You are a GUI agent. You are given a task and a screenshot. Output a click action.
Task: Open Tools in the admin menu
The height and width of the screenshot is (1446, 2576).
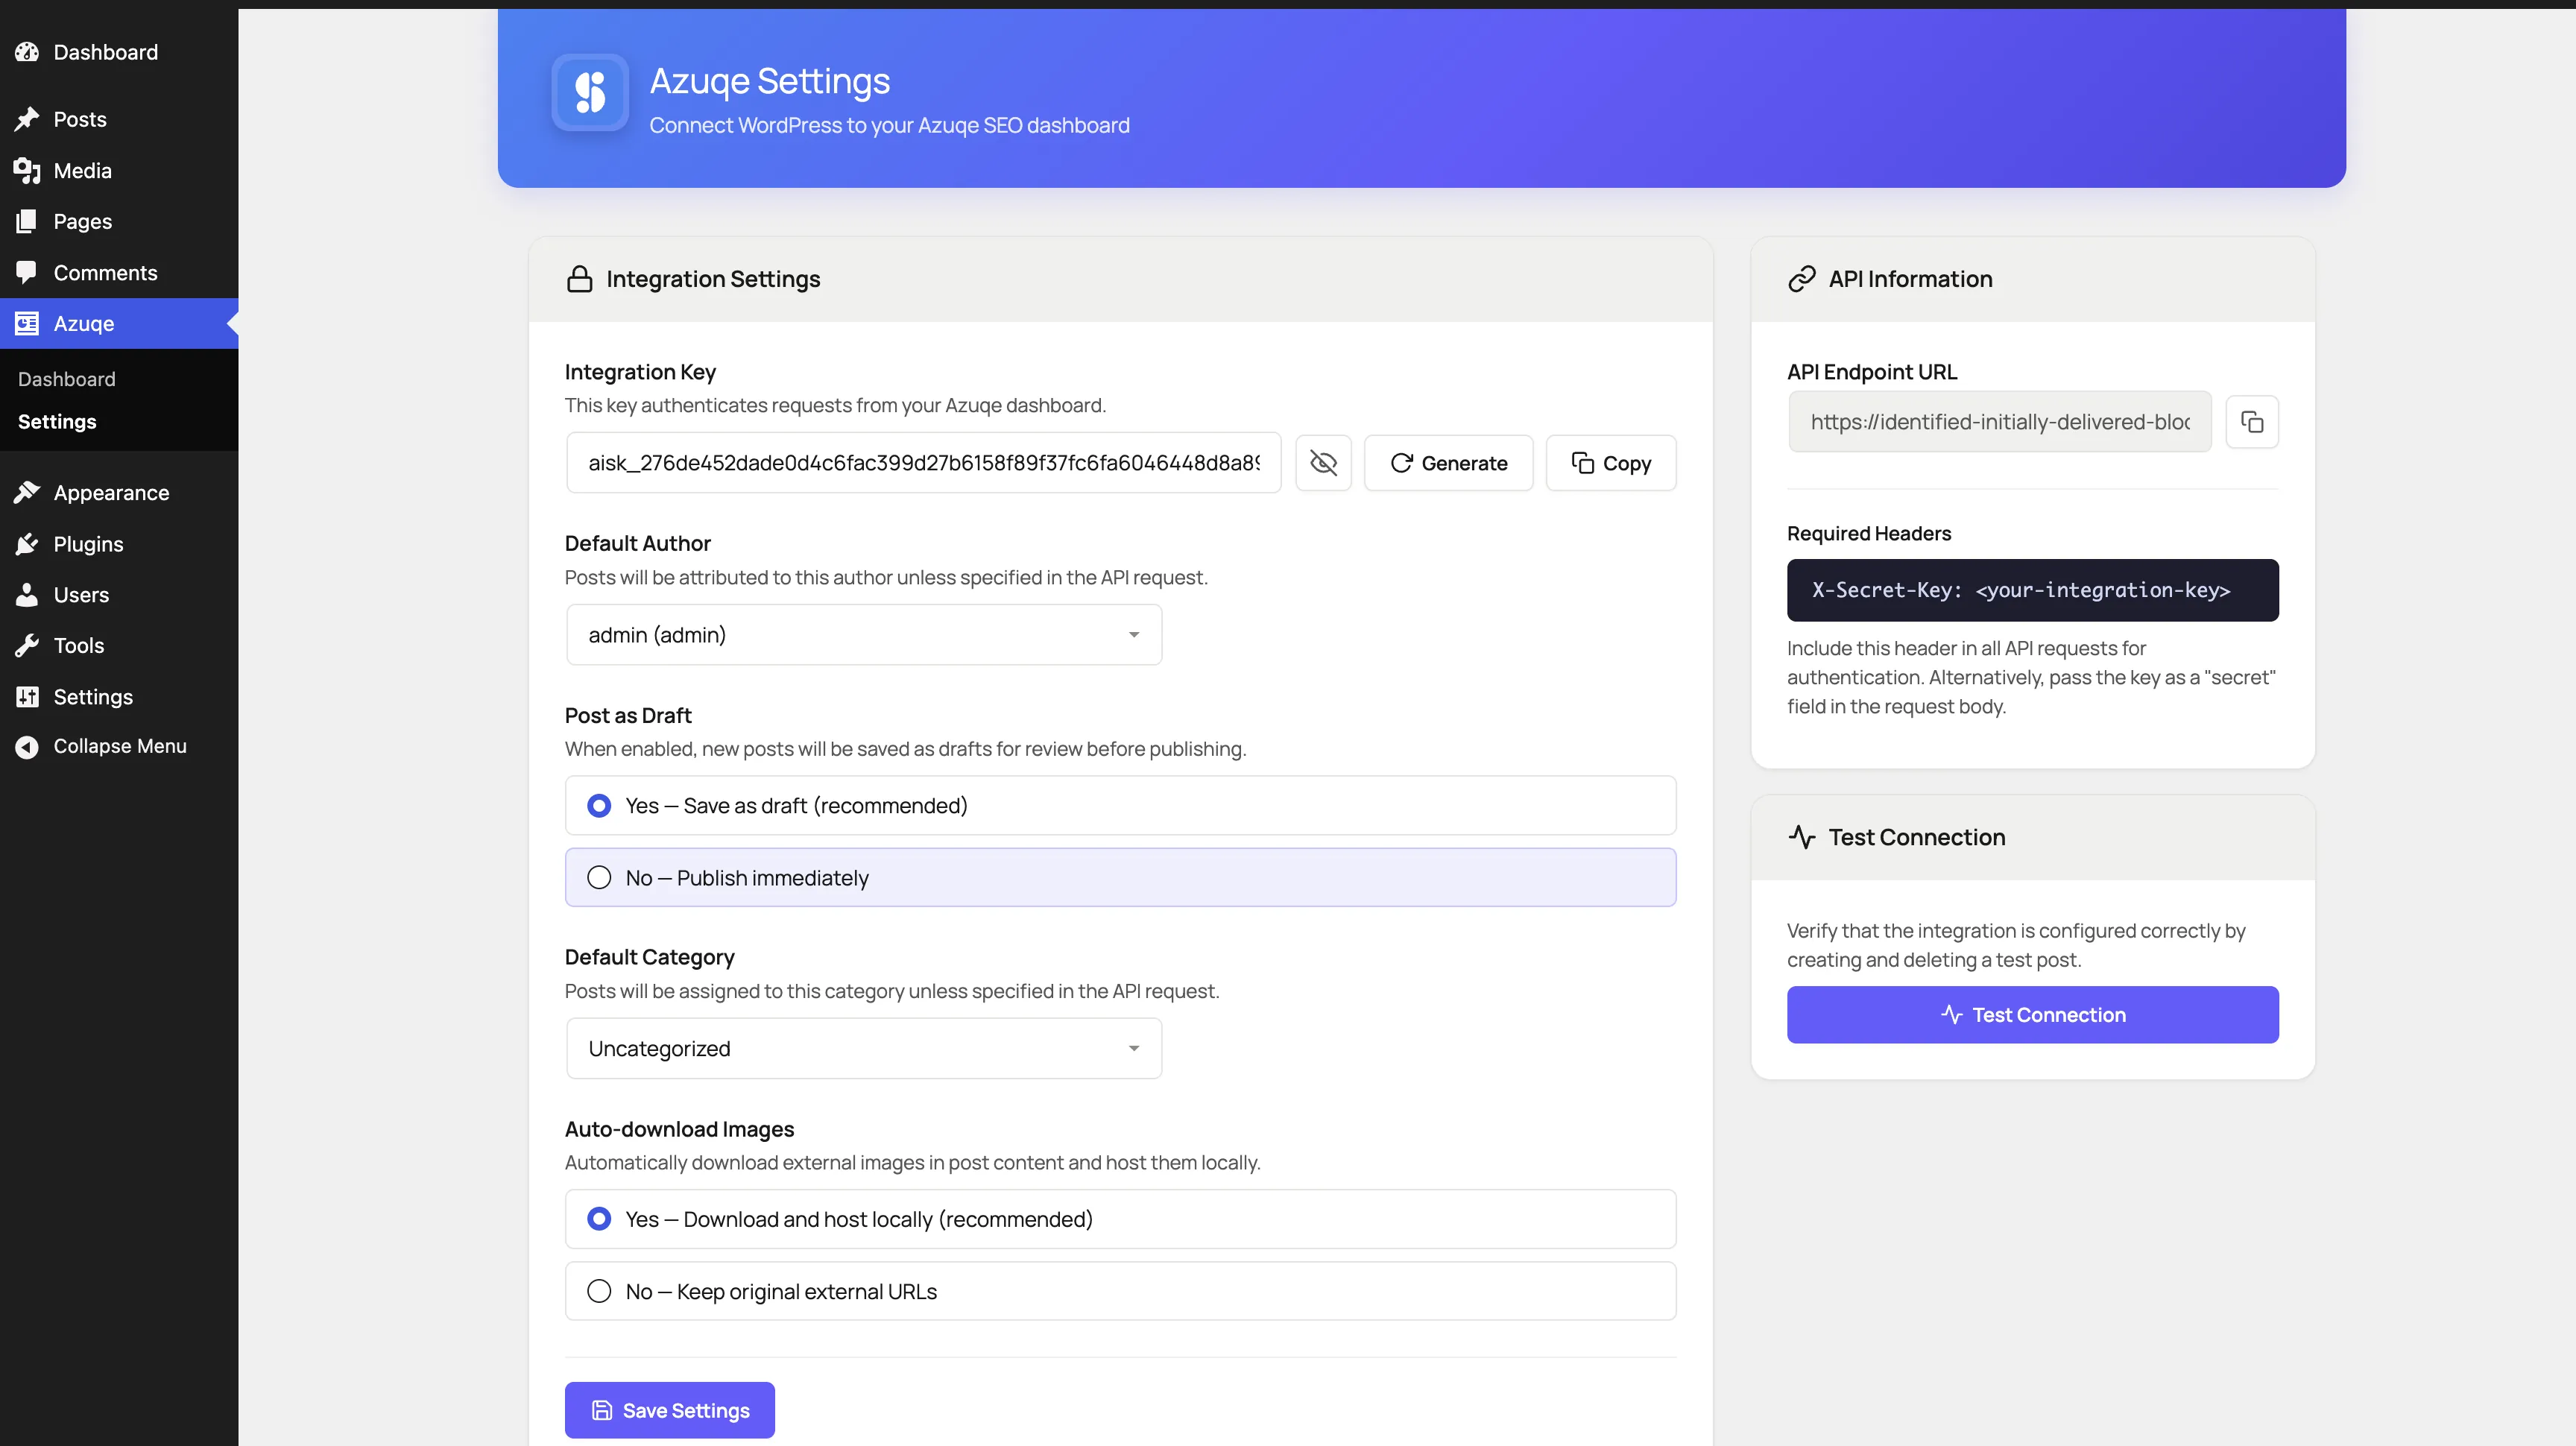119,645
